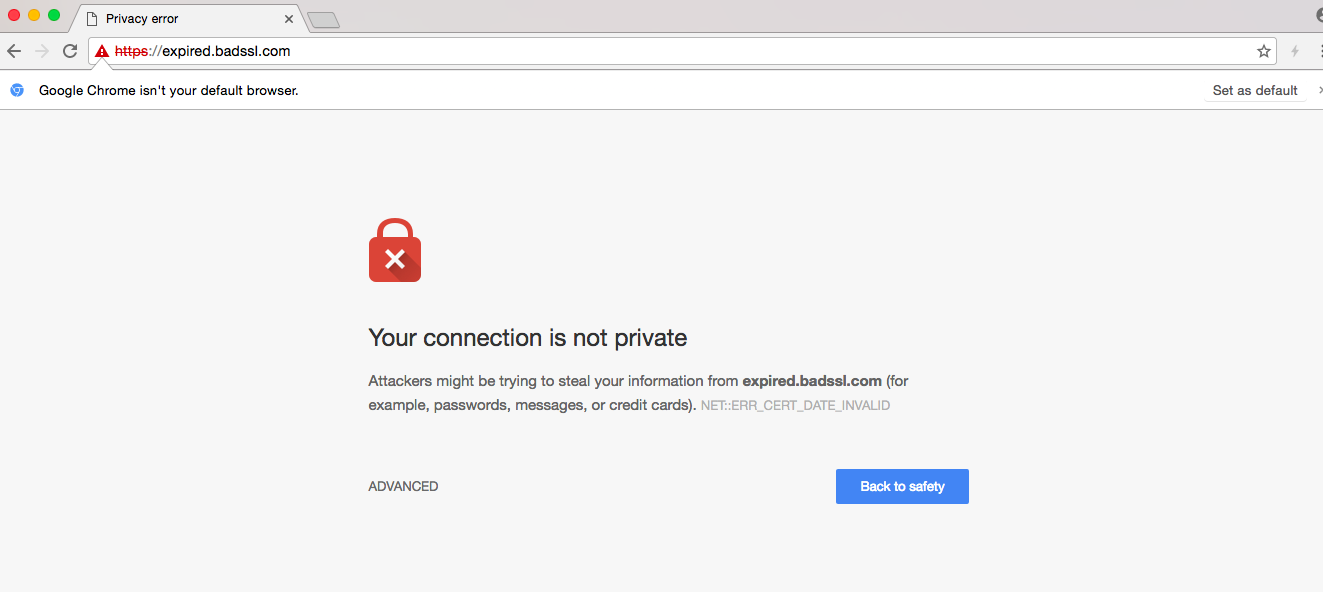
Task: Open the user profile icon in title bar
Action: point(1318,16)
